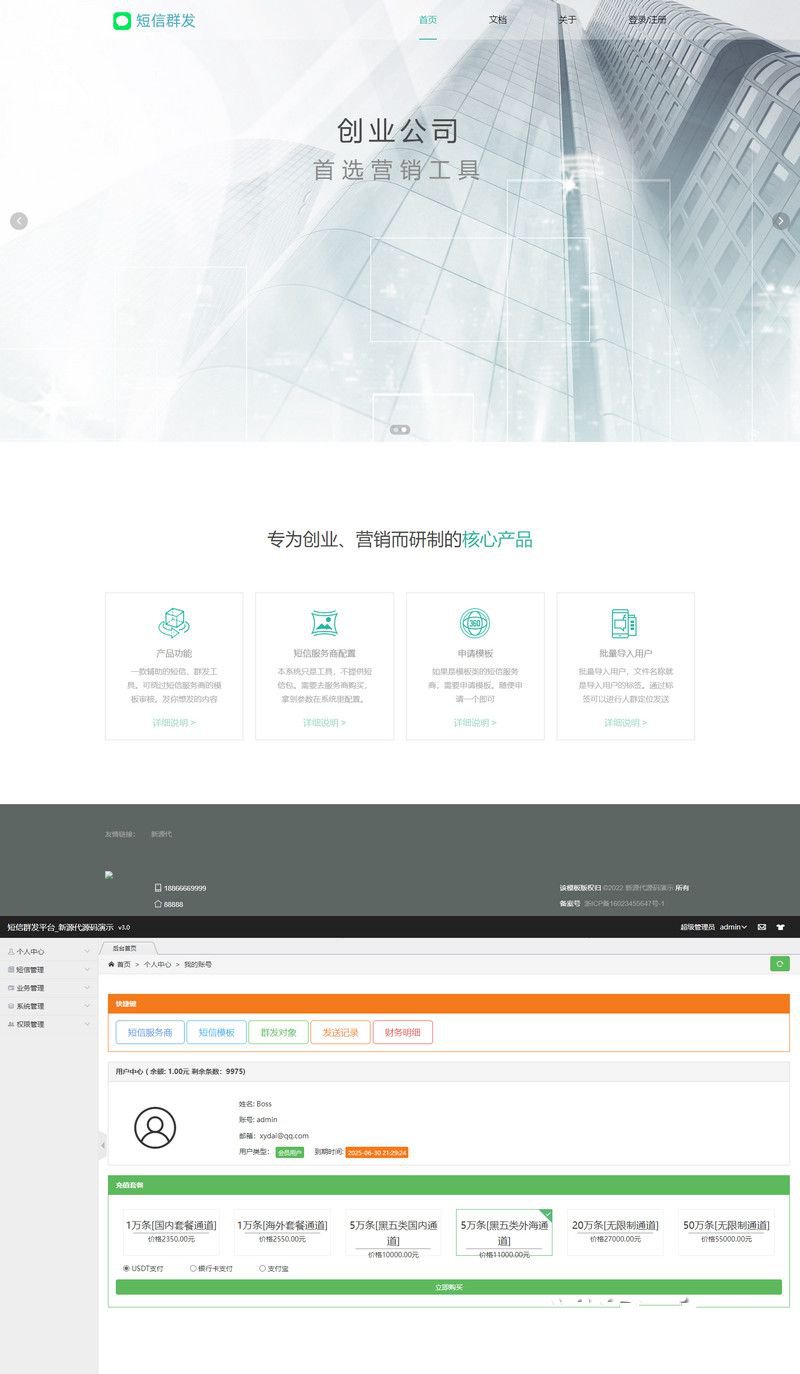The height and width of the screenshot is (1374, 800).
Task: Select the USDT支付 payment option
Action: click(127, 1267)
